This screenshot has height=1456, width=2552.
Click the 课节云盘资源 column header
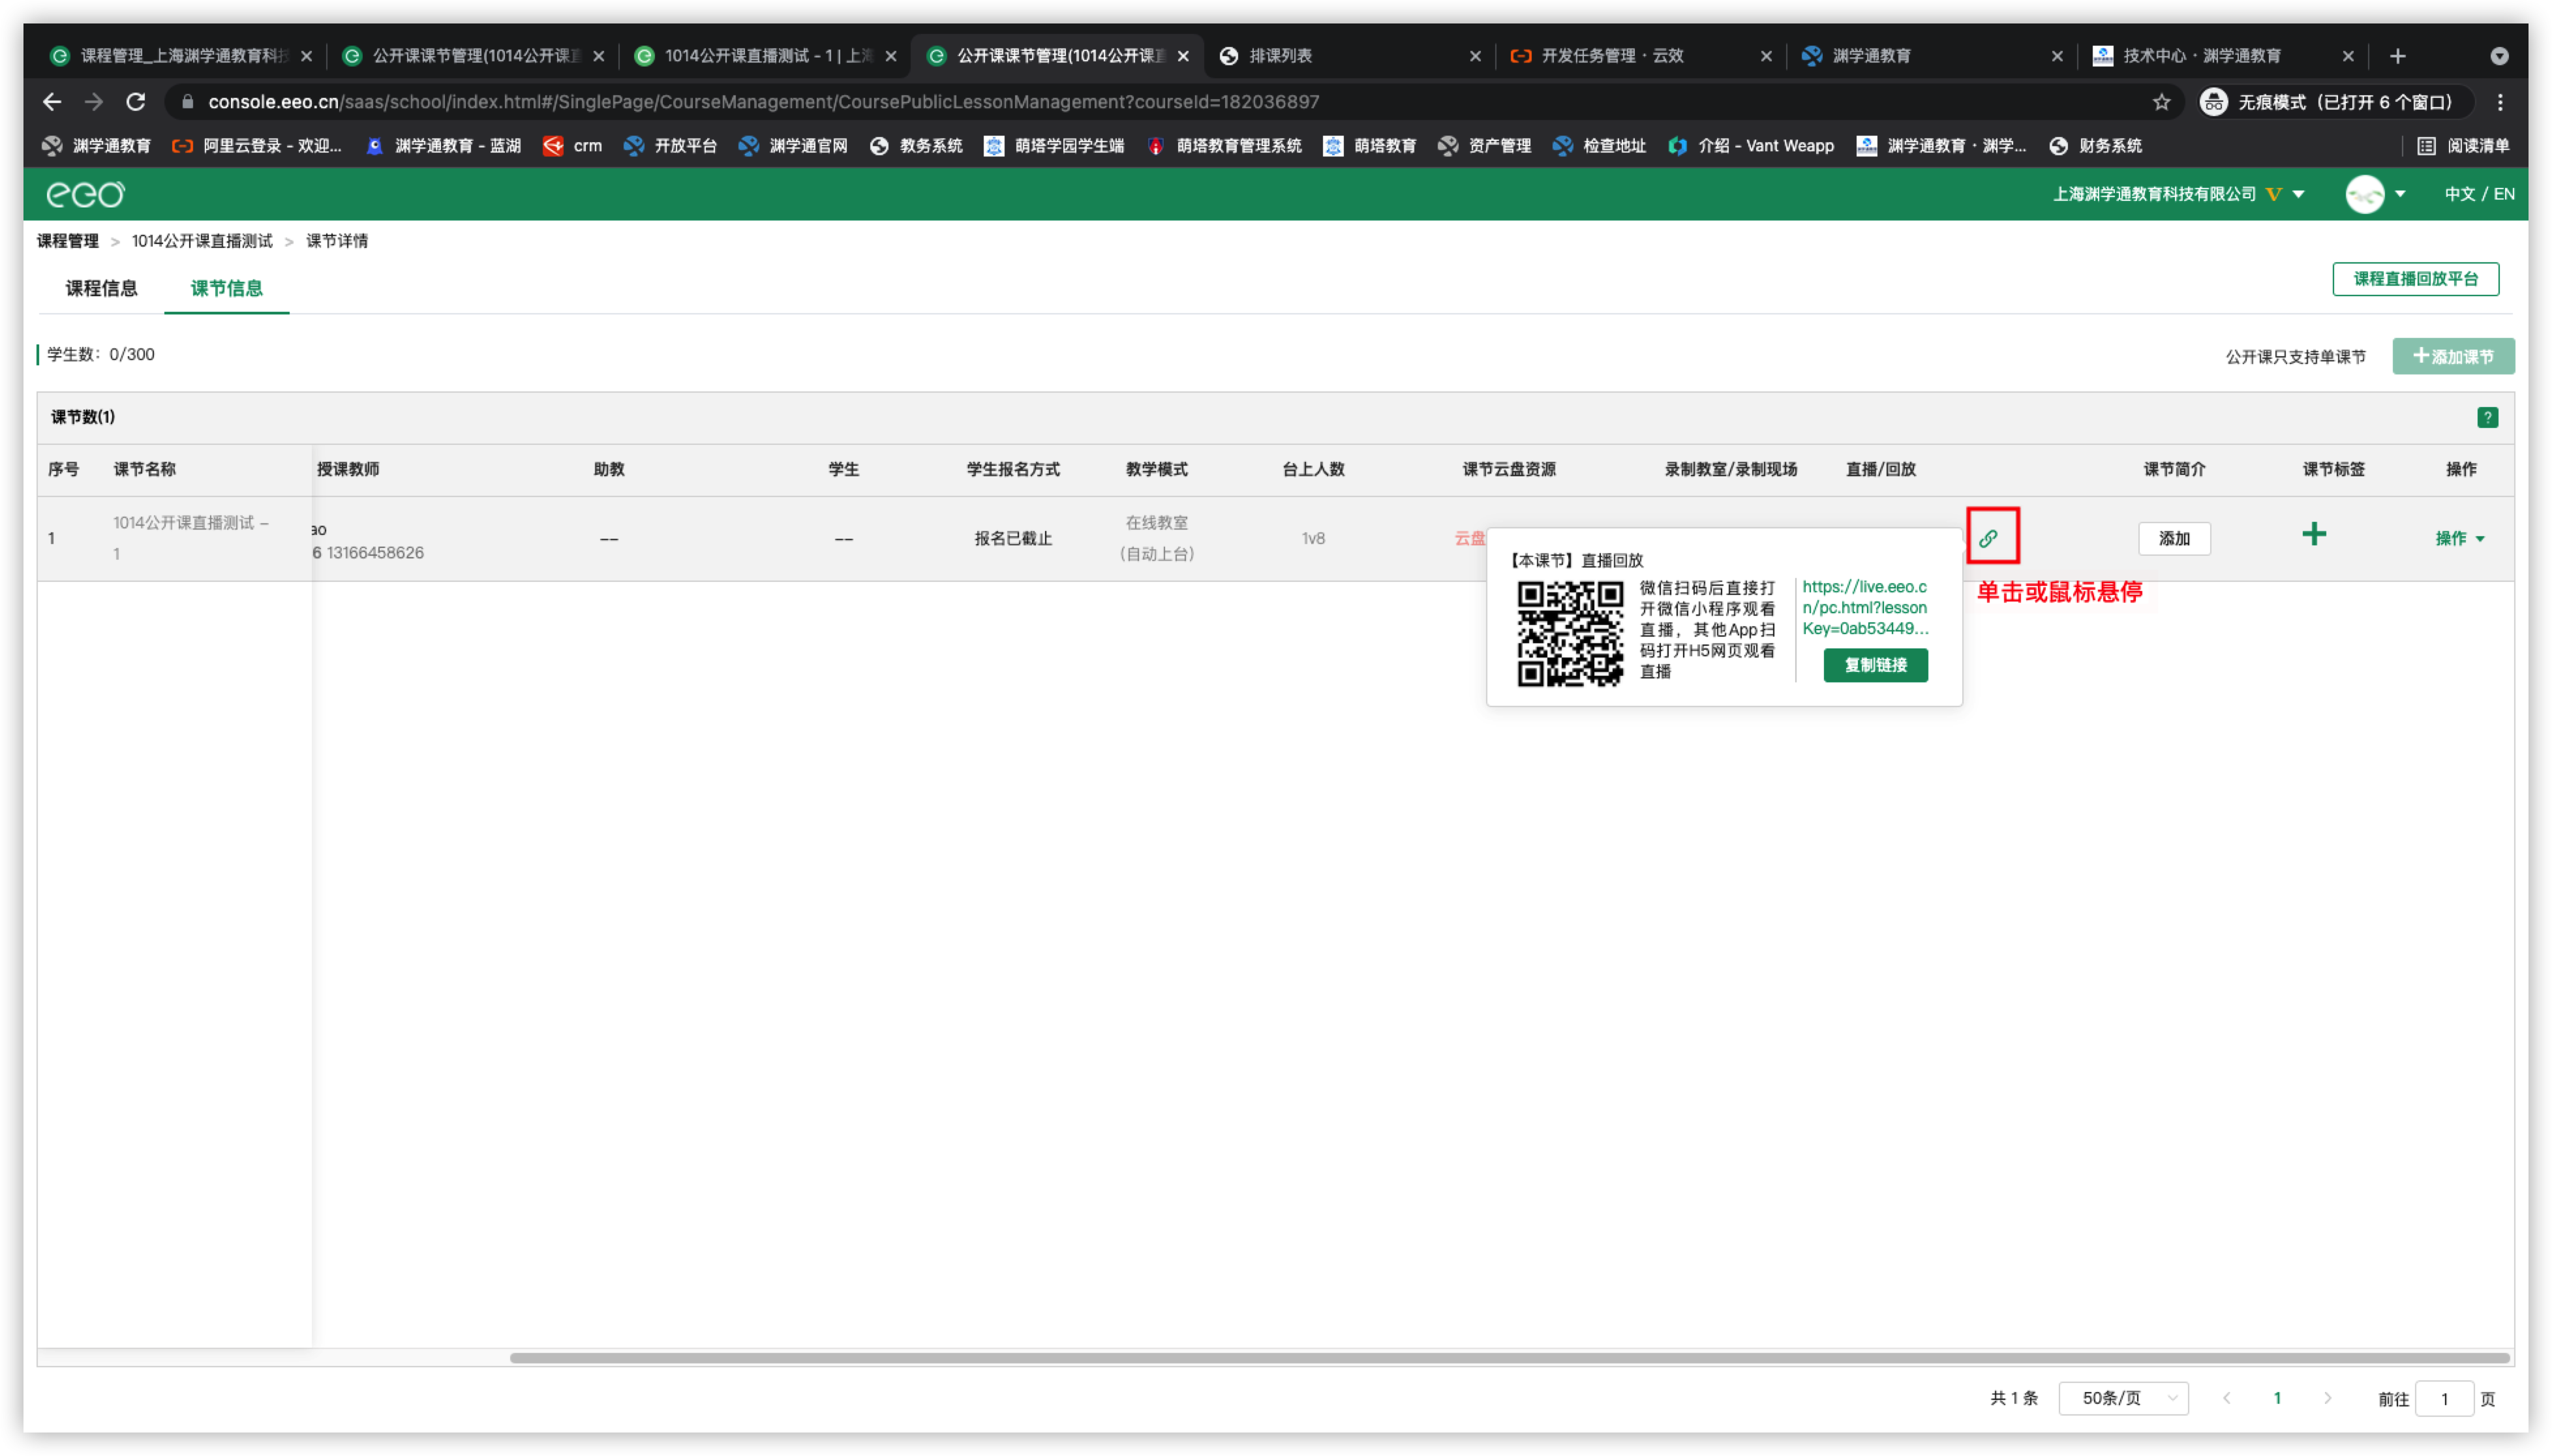click(x=1508, y=469)
